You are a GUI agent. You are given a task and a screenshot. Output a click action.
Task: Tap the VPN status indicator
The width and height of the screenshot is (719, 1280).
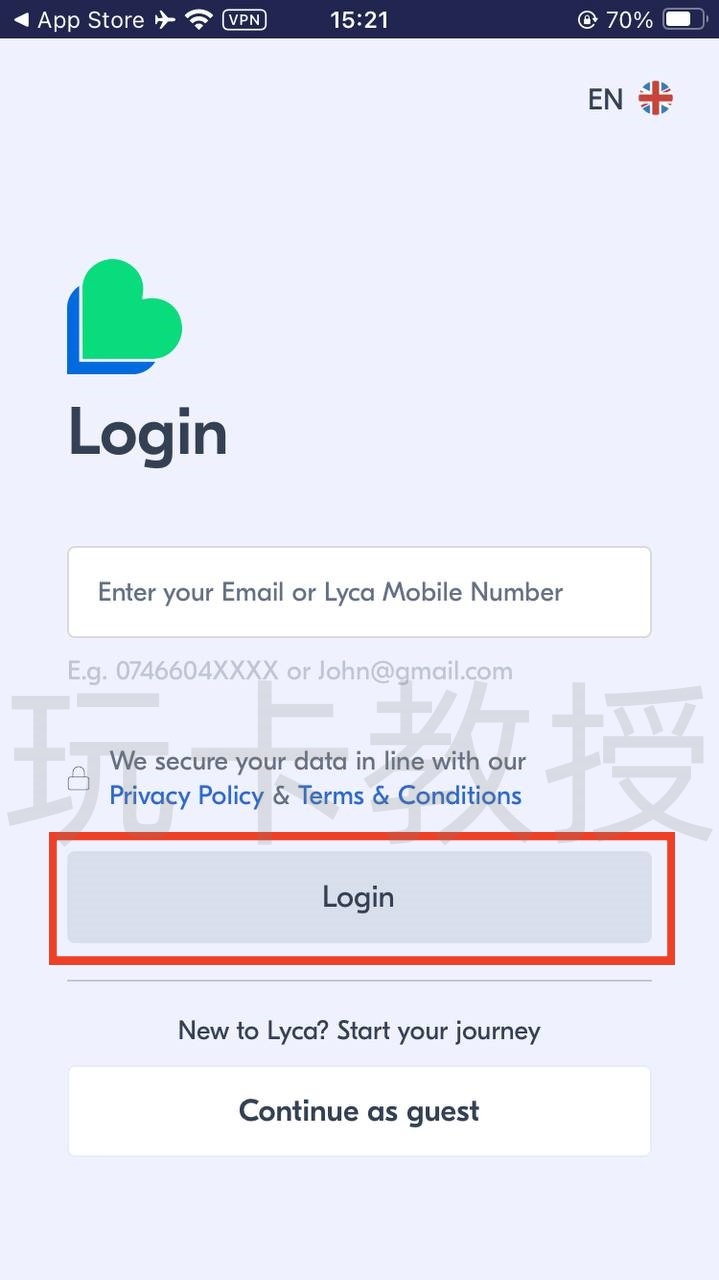coord(244,19)
